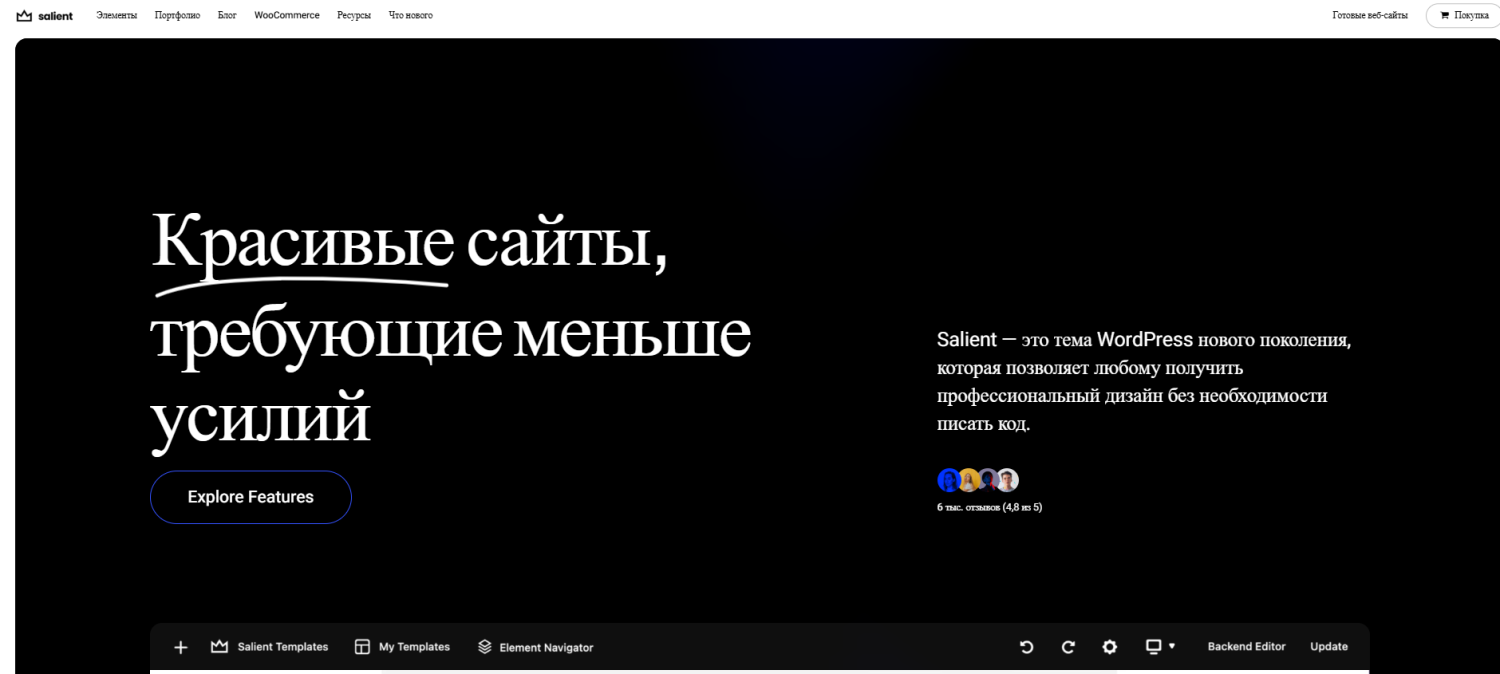Click the Покупка cart button
This screenshot has width=1500, height=674.
pyautogui.click(x=1464, y=15)
